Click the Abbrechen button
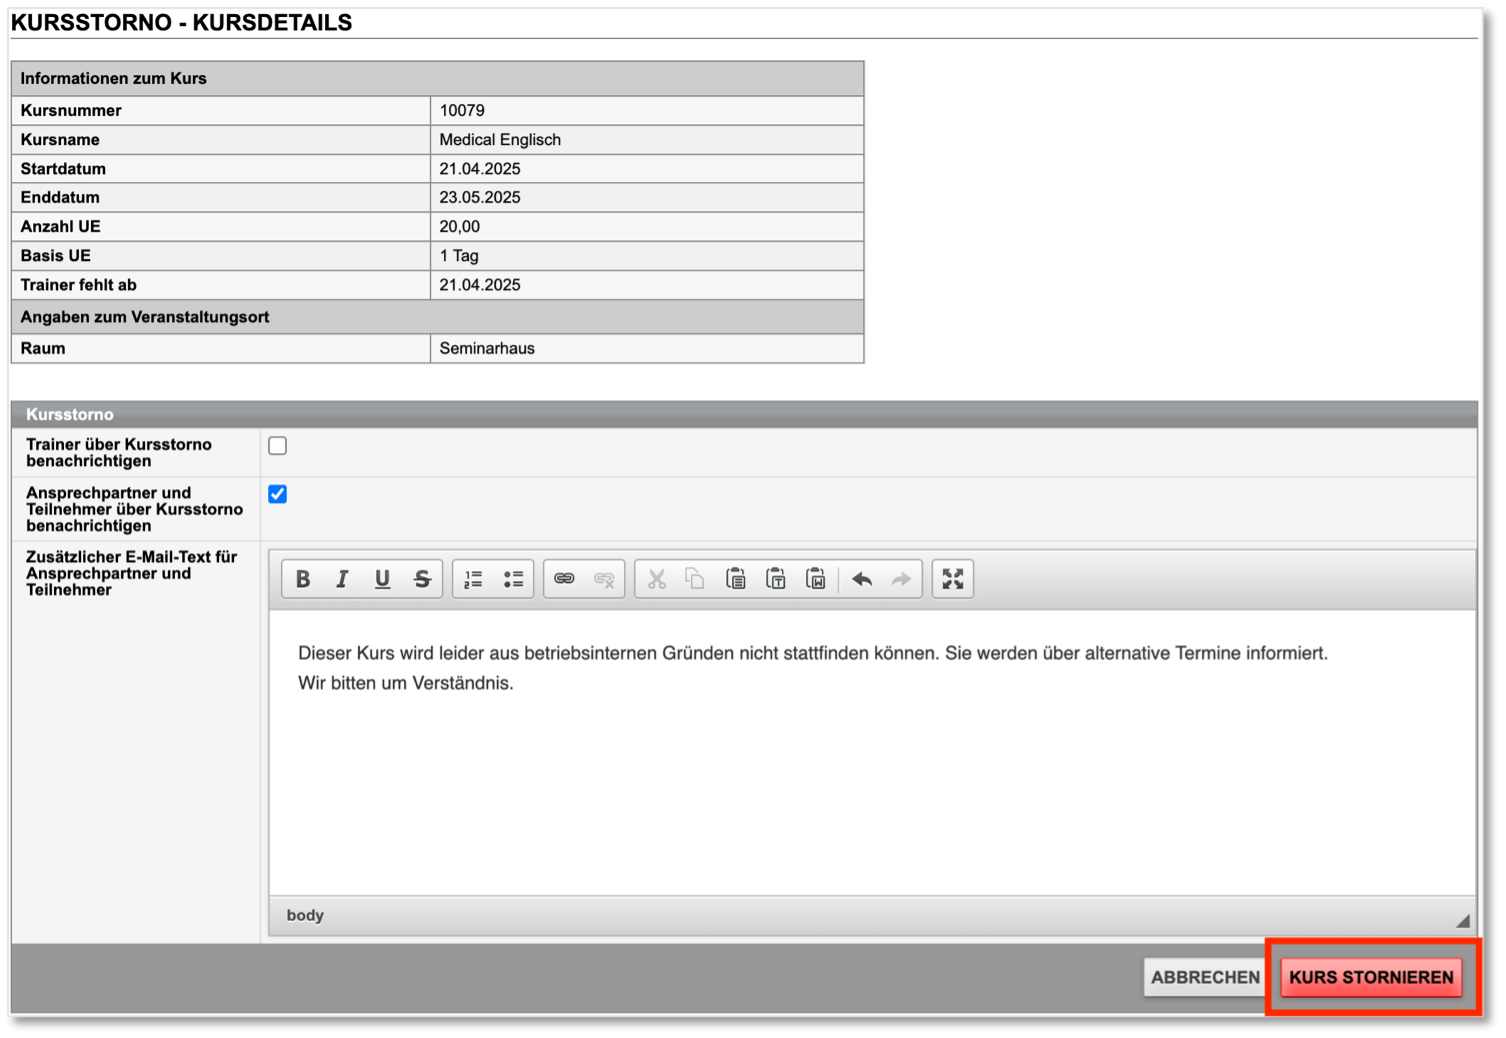Viewport: 1506px width, 1038px height. point(1205,977)
